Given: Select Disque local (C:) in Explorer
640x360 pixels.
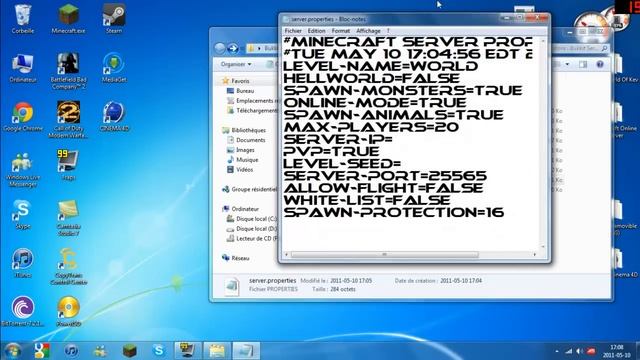Looking at the screenshot, I should (x=252, y=219).
